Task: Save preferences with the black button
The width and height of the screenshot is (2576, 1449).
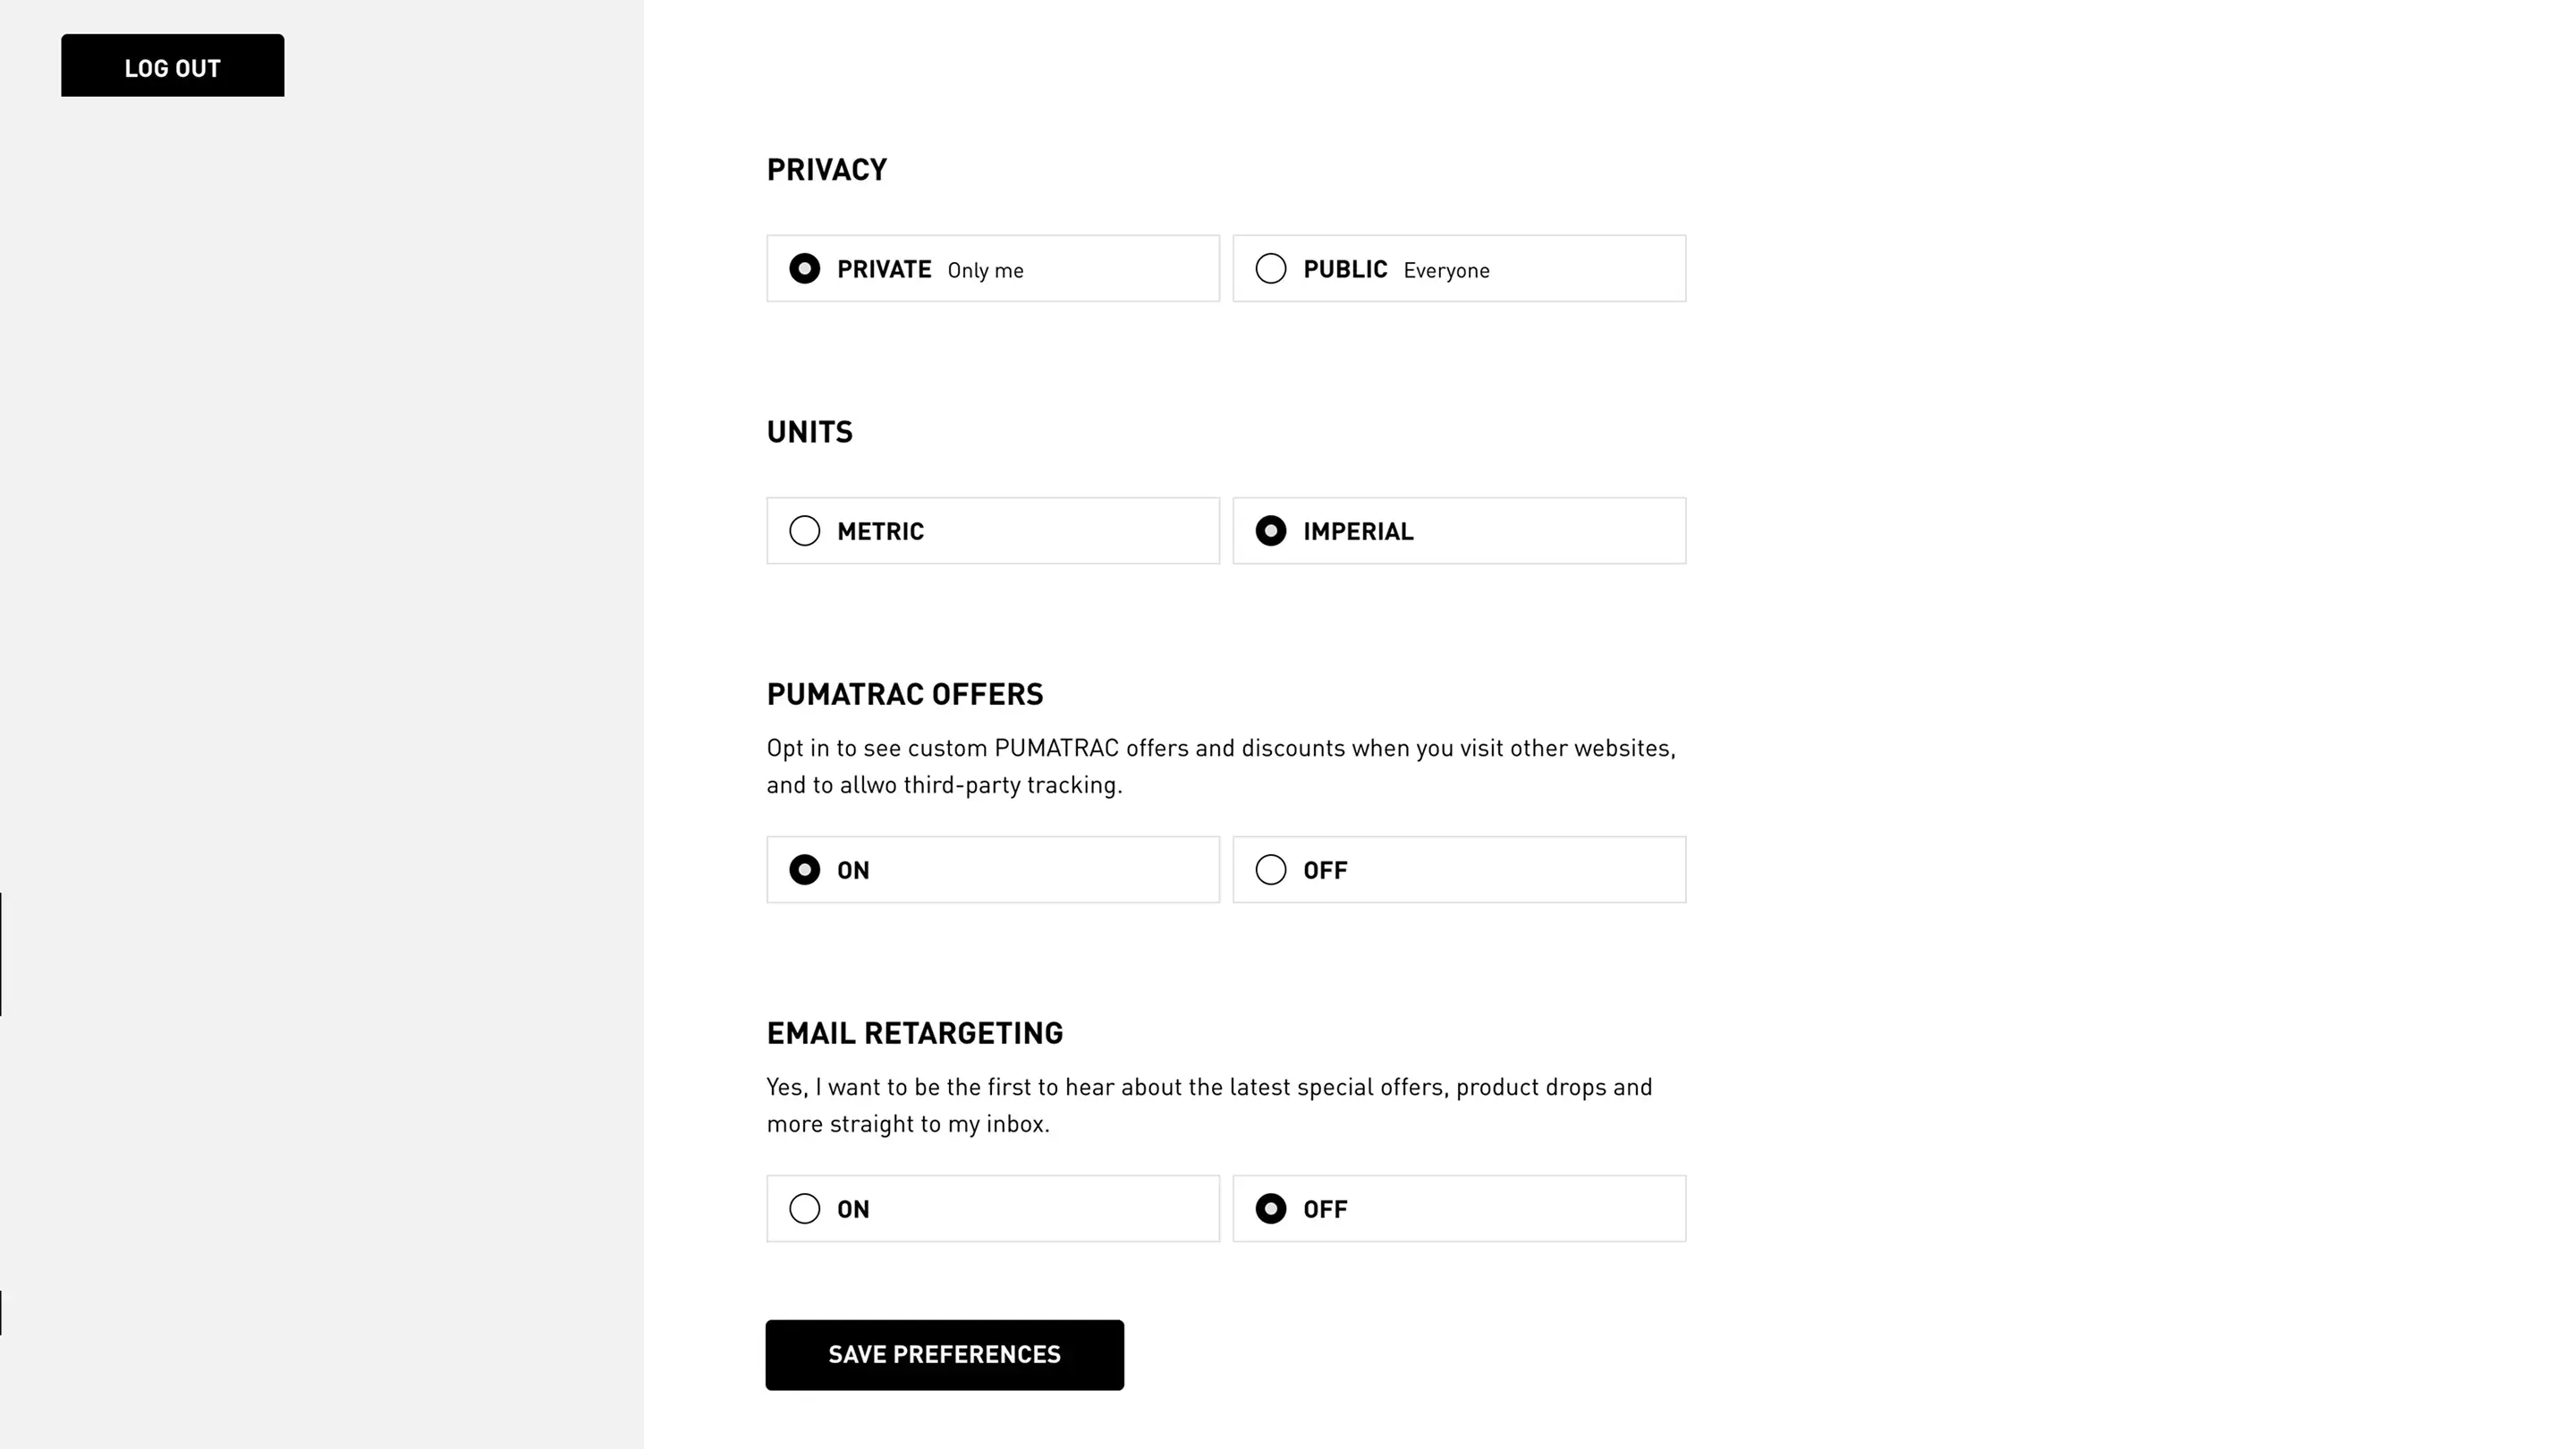Action: pos(944,1354)
